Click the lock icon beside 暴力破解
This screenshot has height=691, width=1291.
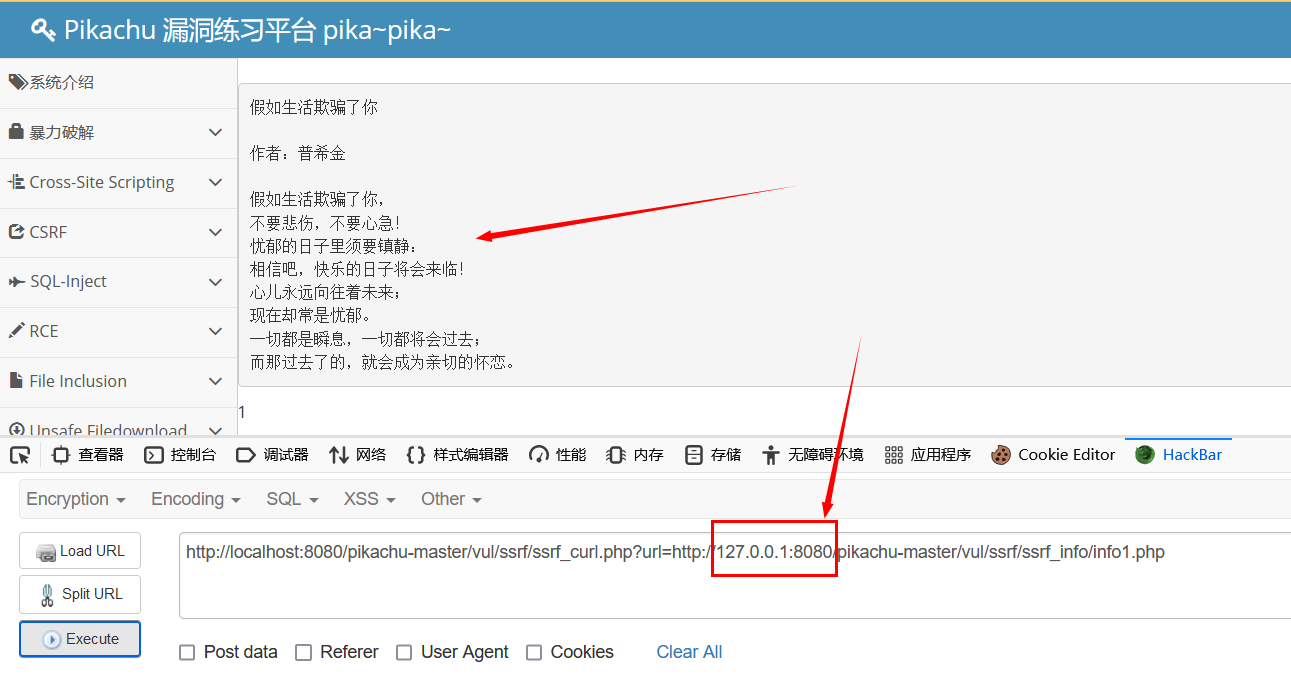coord(16,132)
